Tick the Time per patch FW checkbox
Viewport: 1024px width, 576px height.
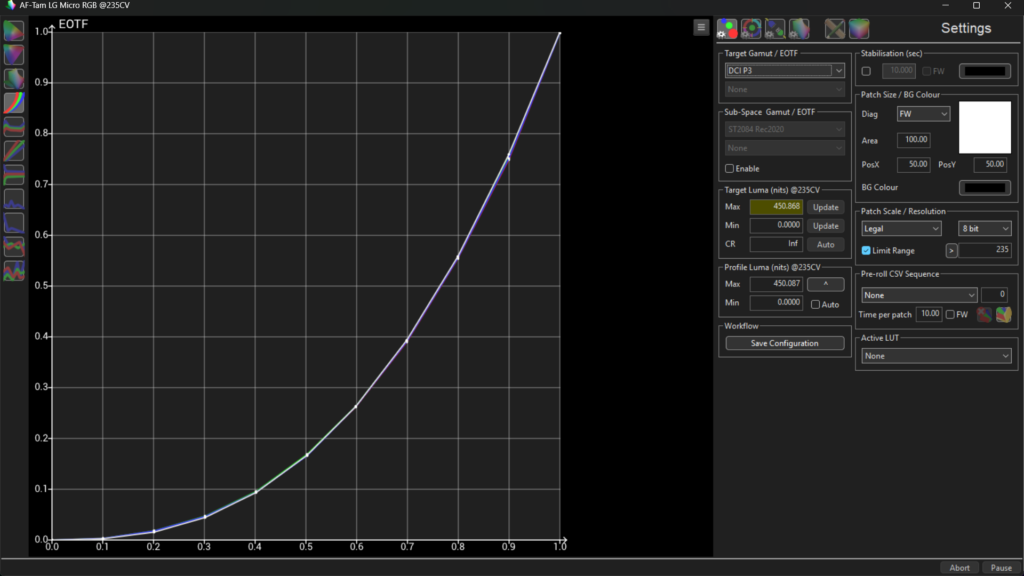pos(950,315)
